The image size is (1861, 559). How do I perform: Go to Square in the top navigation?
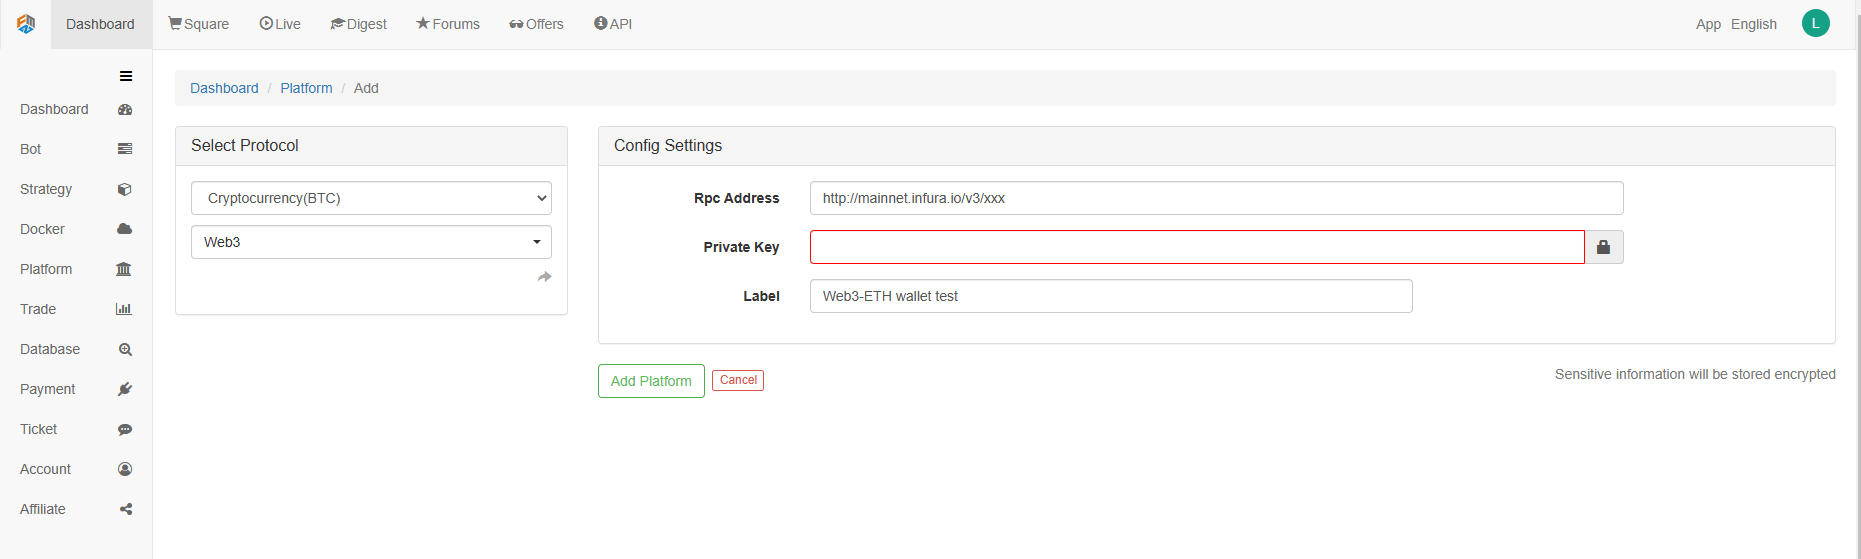(199, 24)
